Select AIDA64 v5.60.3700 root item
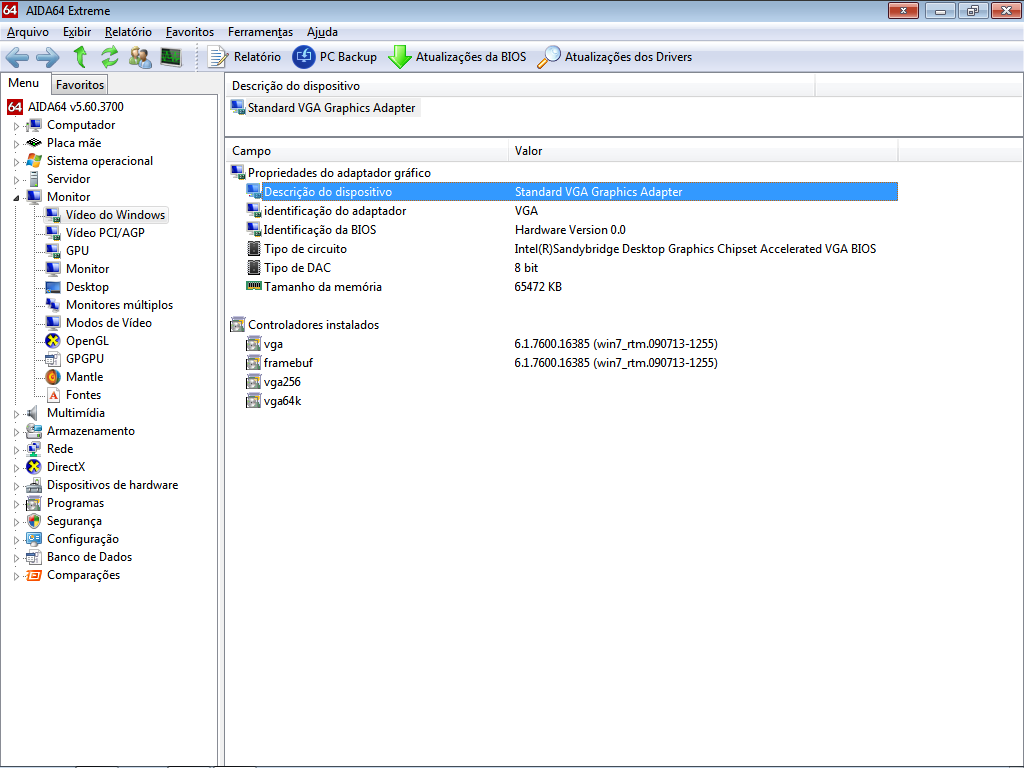The width and height of the screenshot is (1024, 768). click(x=65, y=106)
